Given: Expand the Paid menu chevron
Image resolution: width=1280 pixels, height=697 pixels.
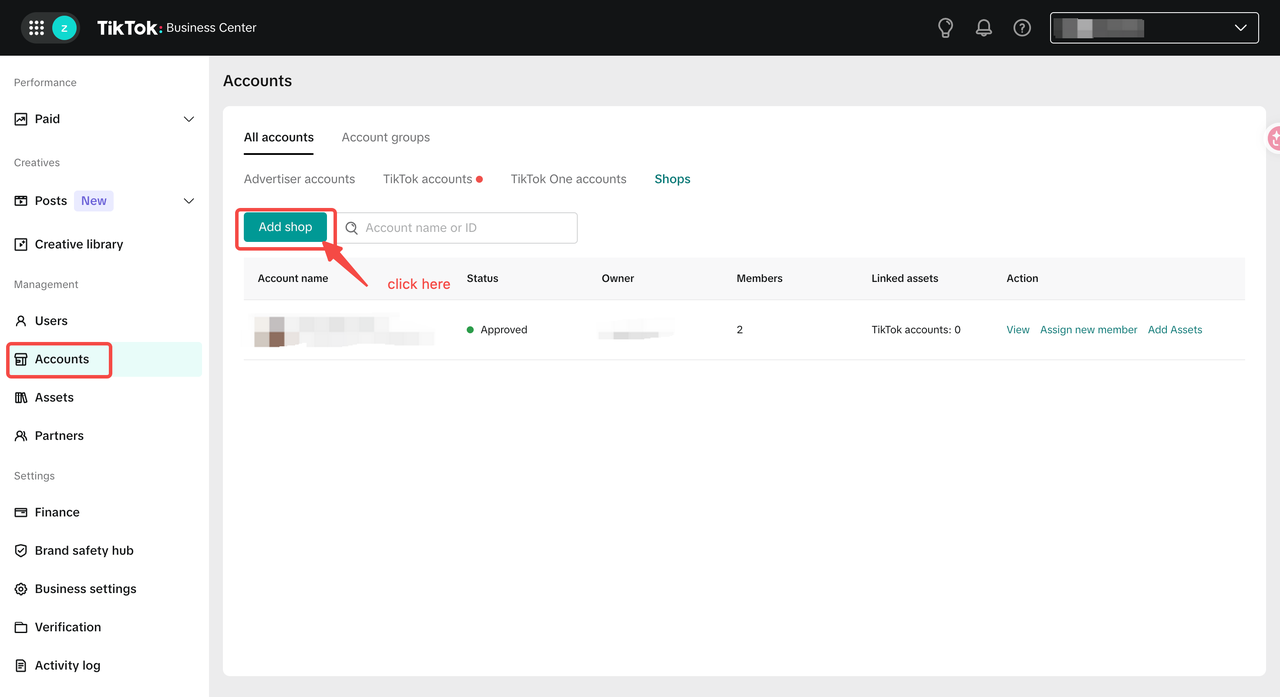Looking at the screenshot, I should point(189,119).
